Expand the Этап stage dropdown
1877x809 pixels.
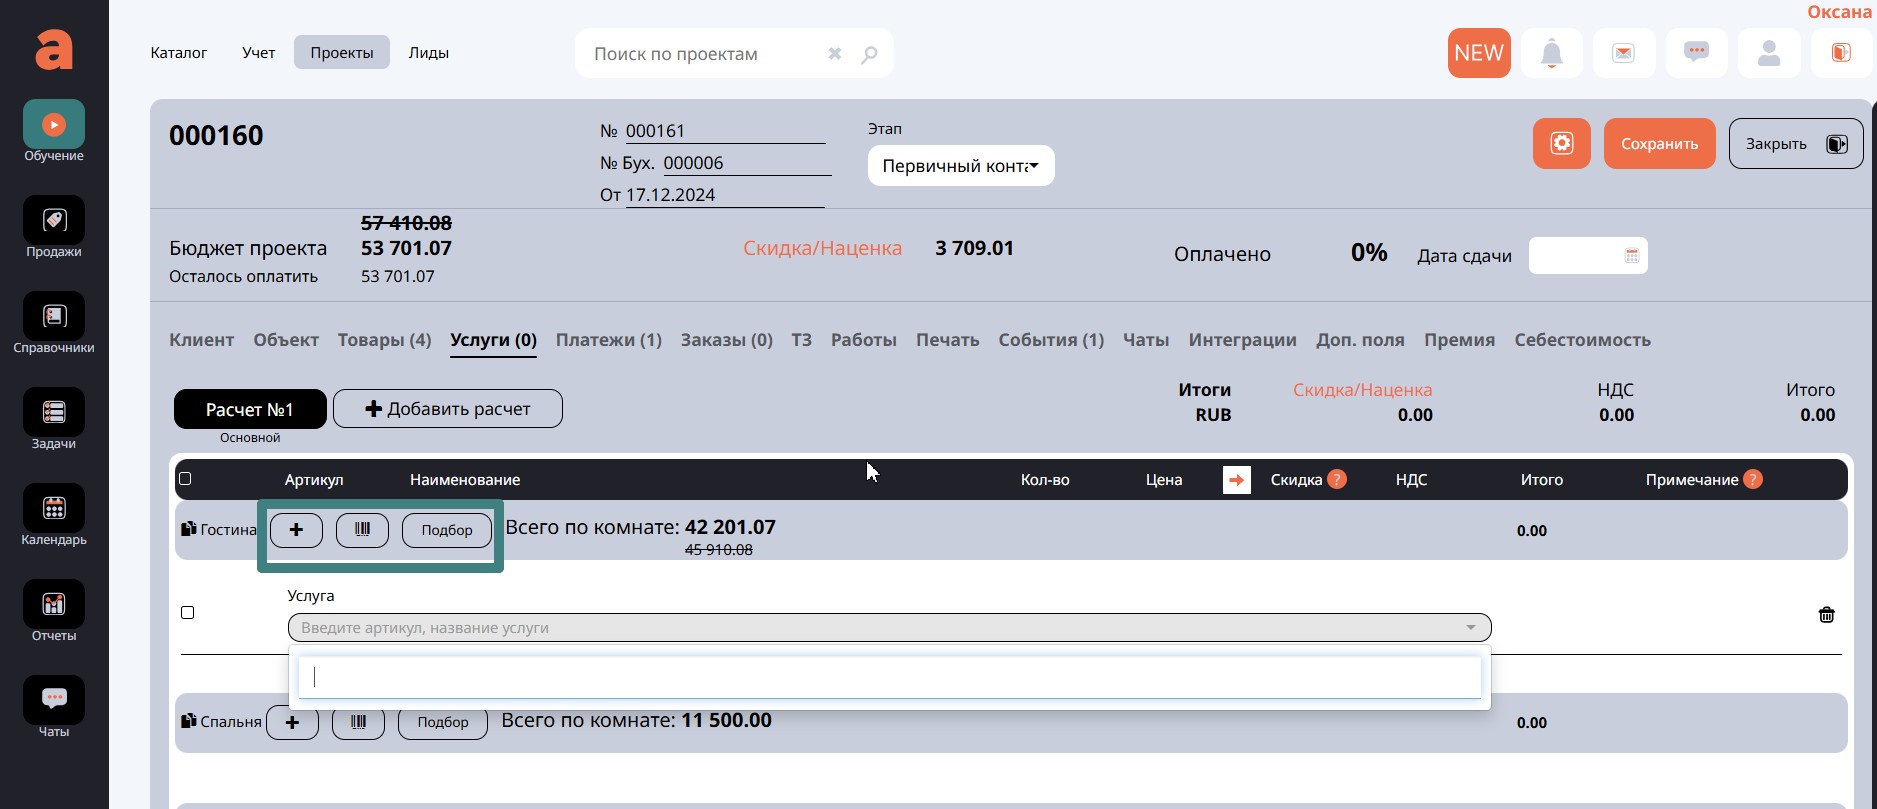960,166
